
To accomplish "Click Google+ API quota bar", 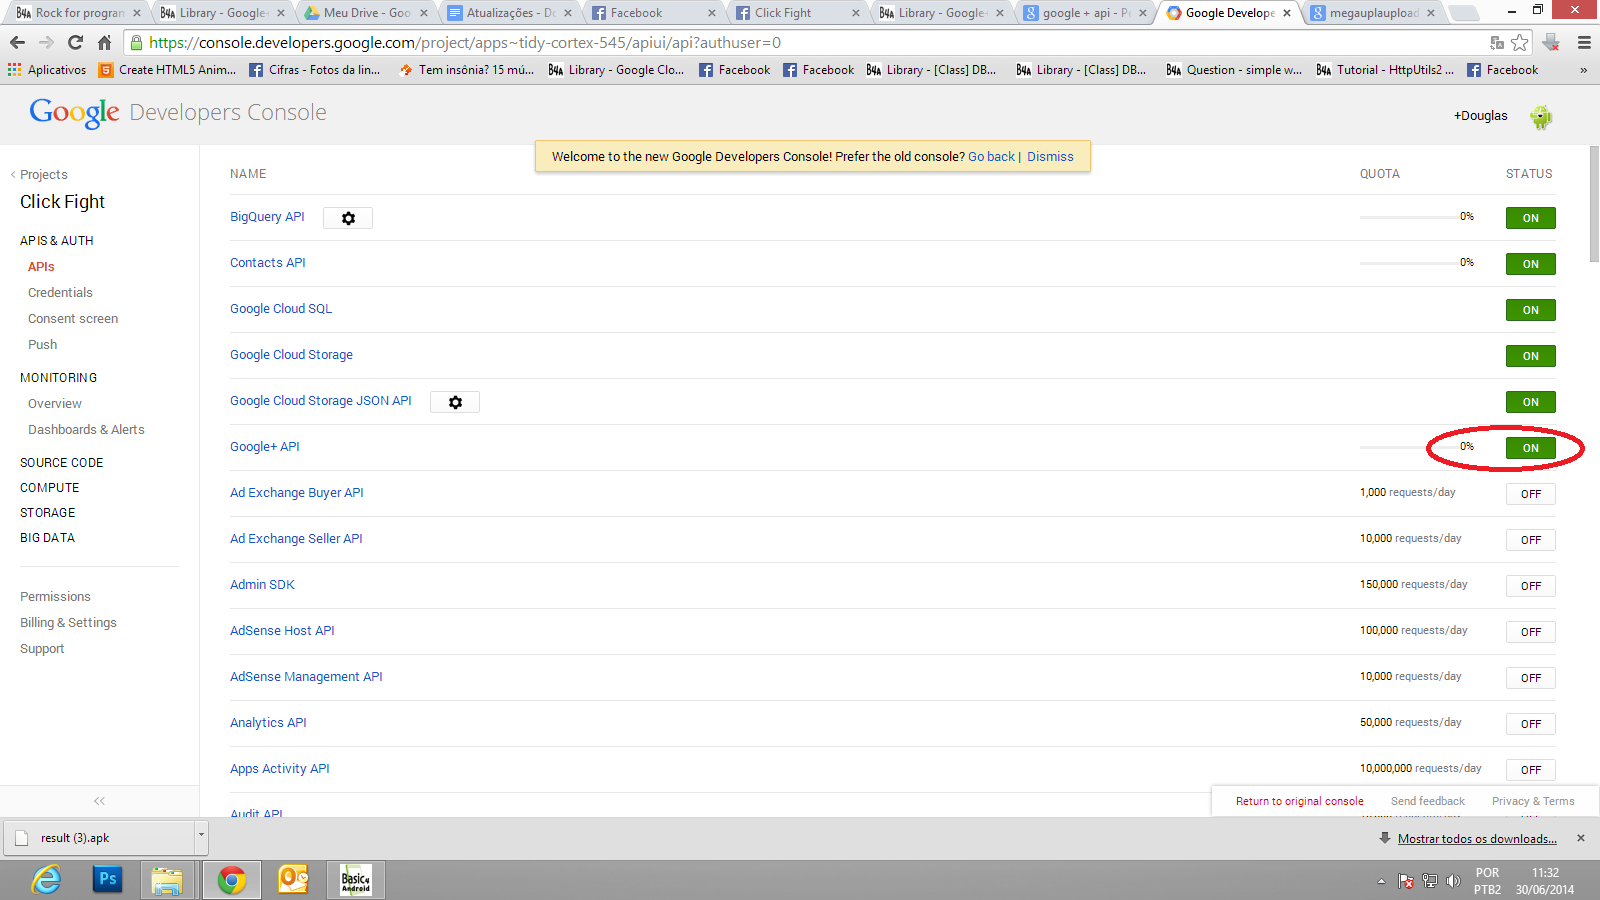I will (x=1410, y=447).
